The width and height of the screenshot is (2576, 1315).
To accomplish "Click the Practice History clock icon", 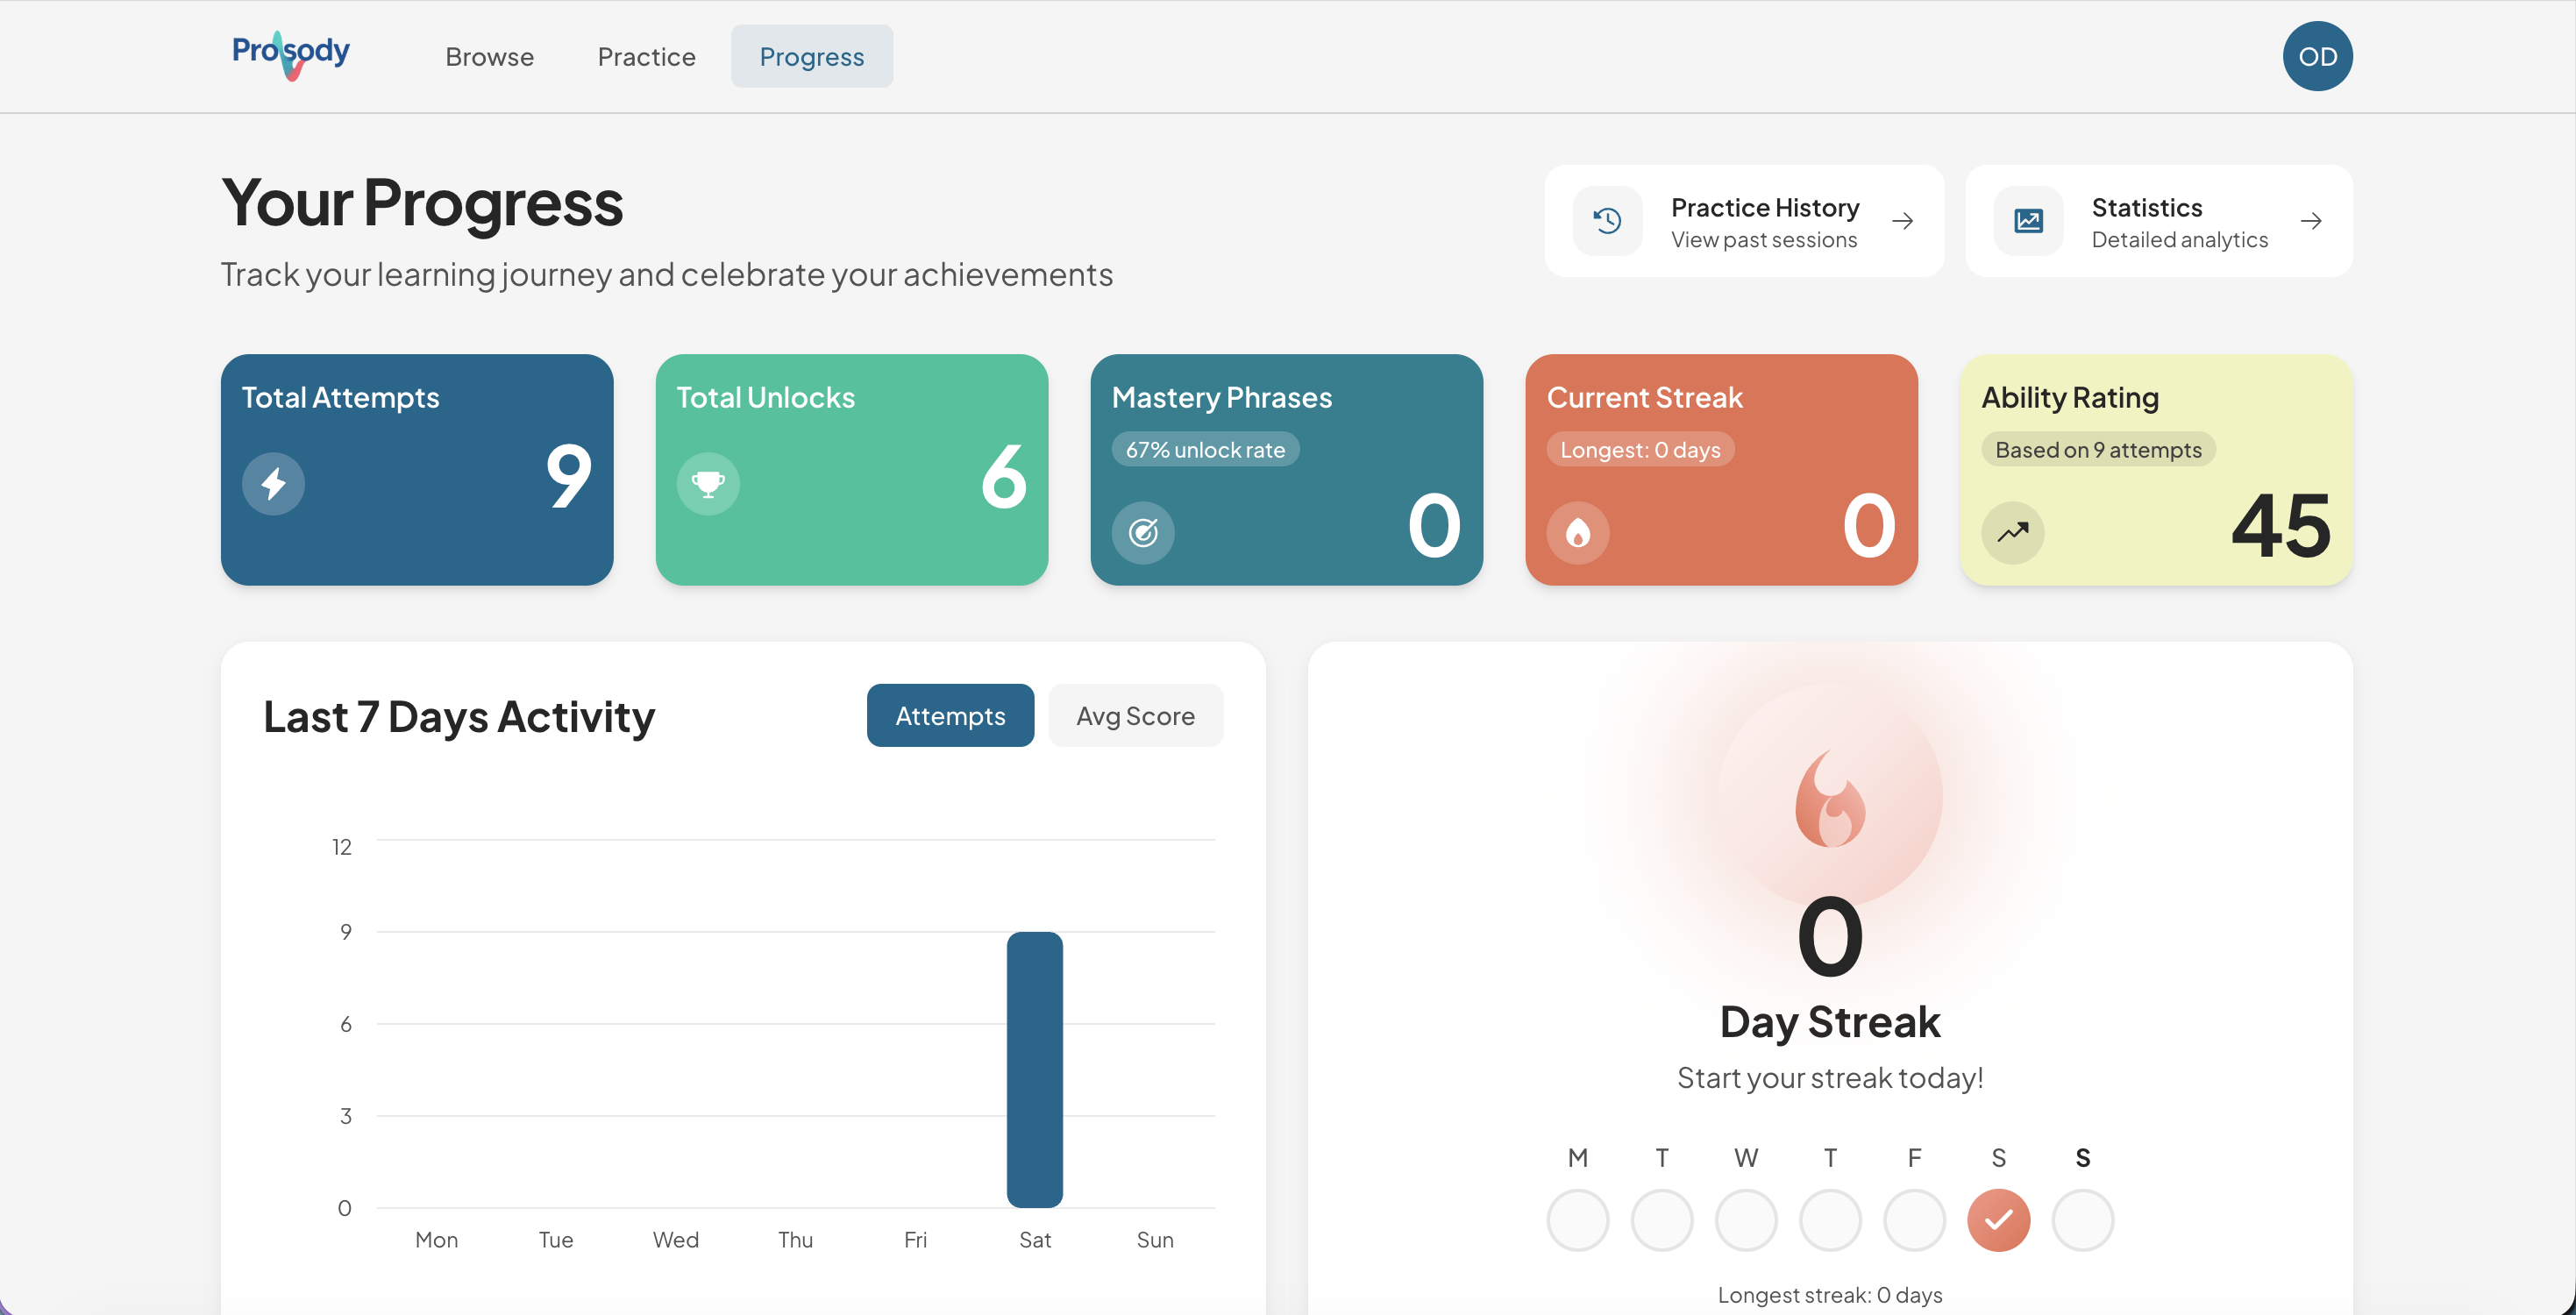I will click(x=1607, y=221).
